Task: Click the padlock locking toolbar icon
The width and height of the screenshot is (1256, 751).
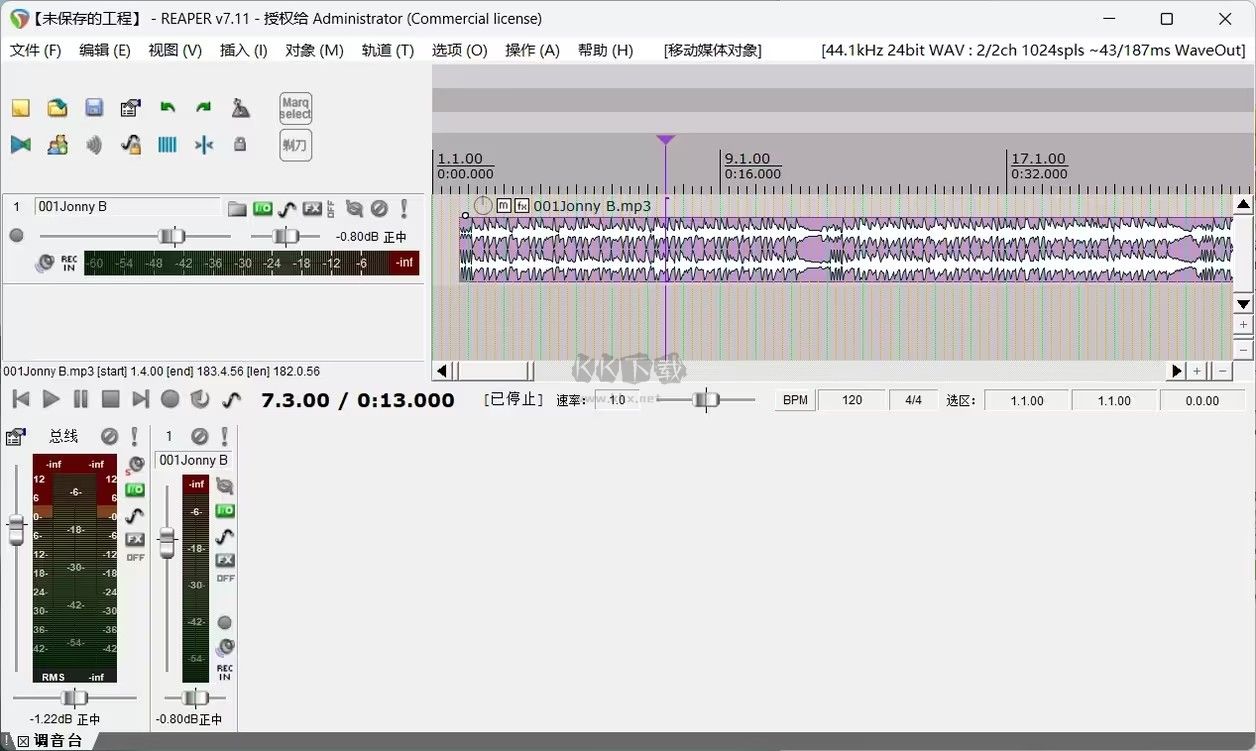Action: pos(240,145)
